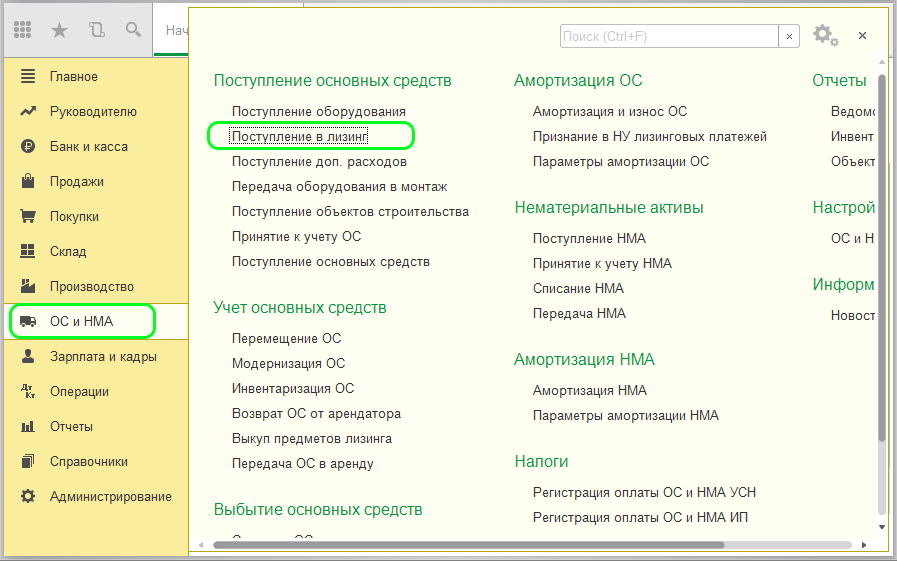
Task: Open Модернизация ОС
Action: click(x=288, y=364)
